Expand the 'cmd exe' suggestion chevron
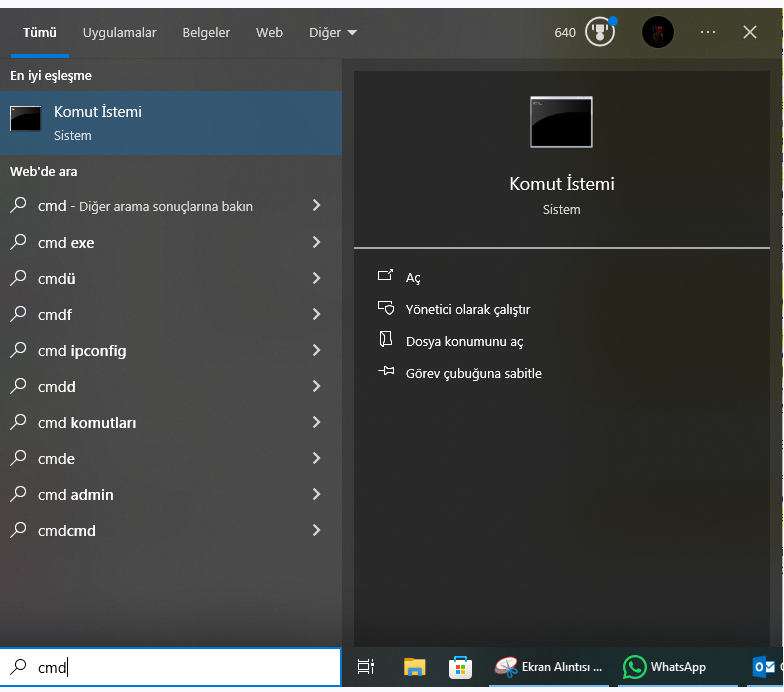 316,242
